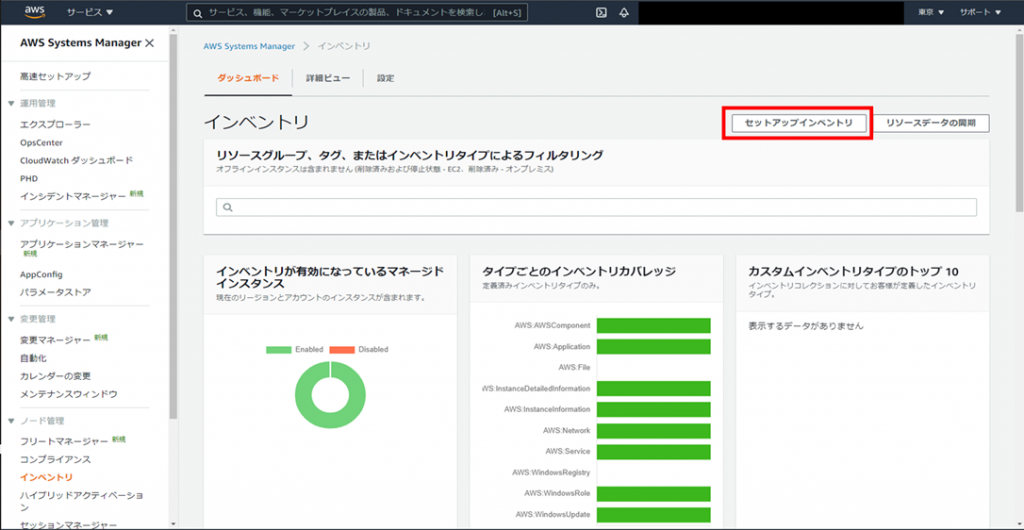Open 高速セットアップ in the sidebar
This screenshot has width=1024, height=530.
[56, 76]
